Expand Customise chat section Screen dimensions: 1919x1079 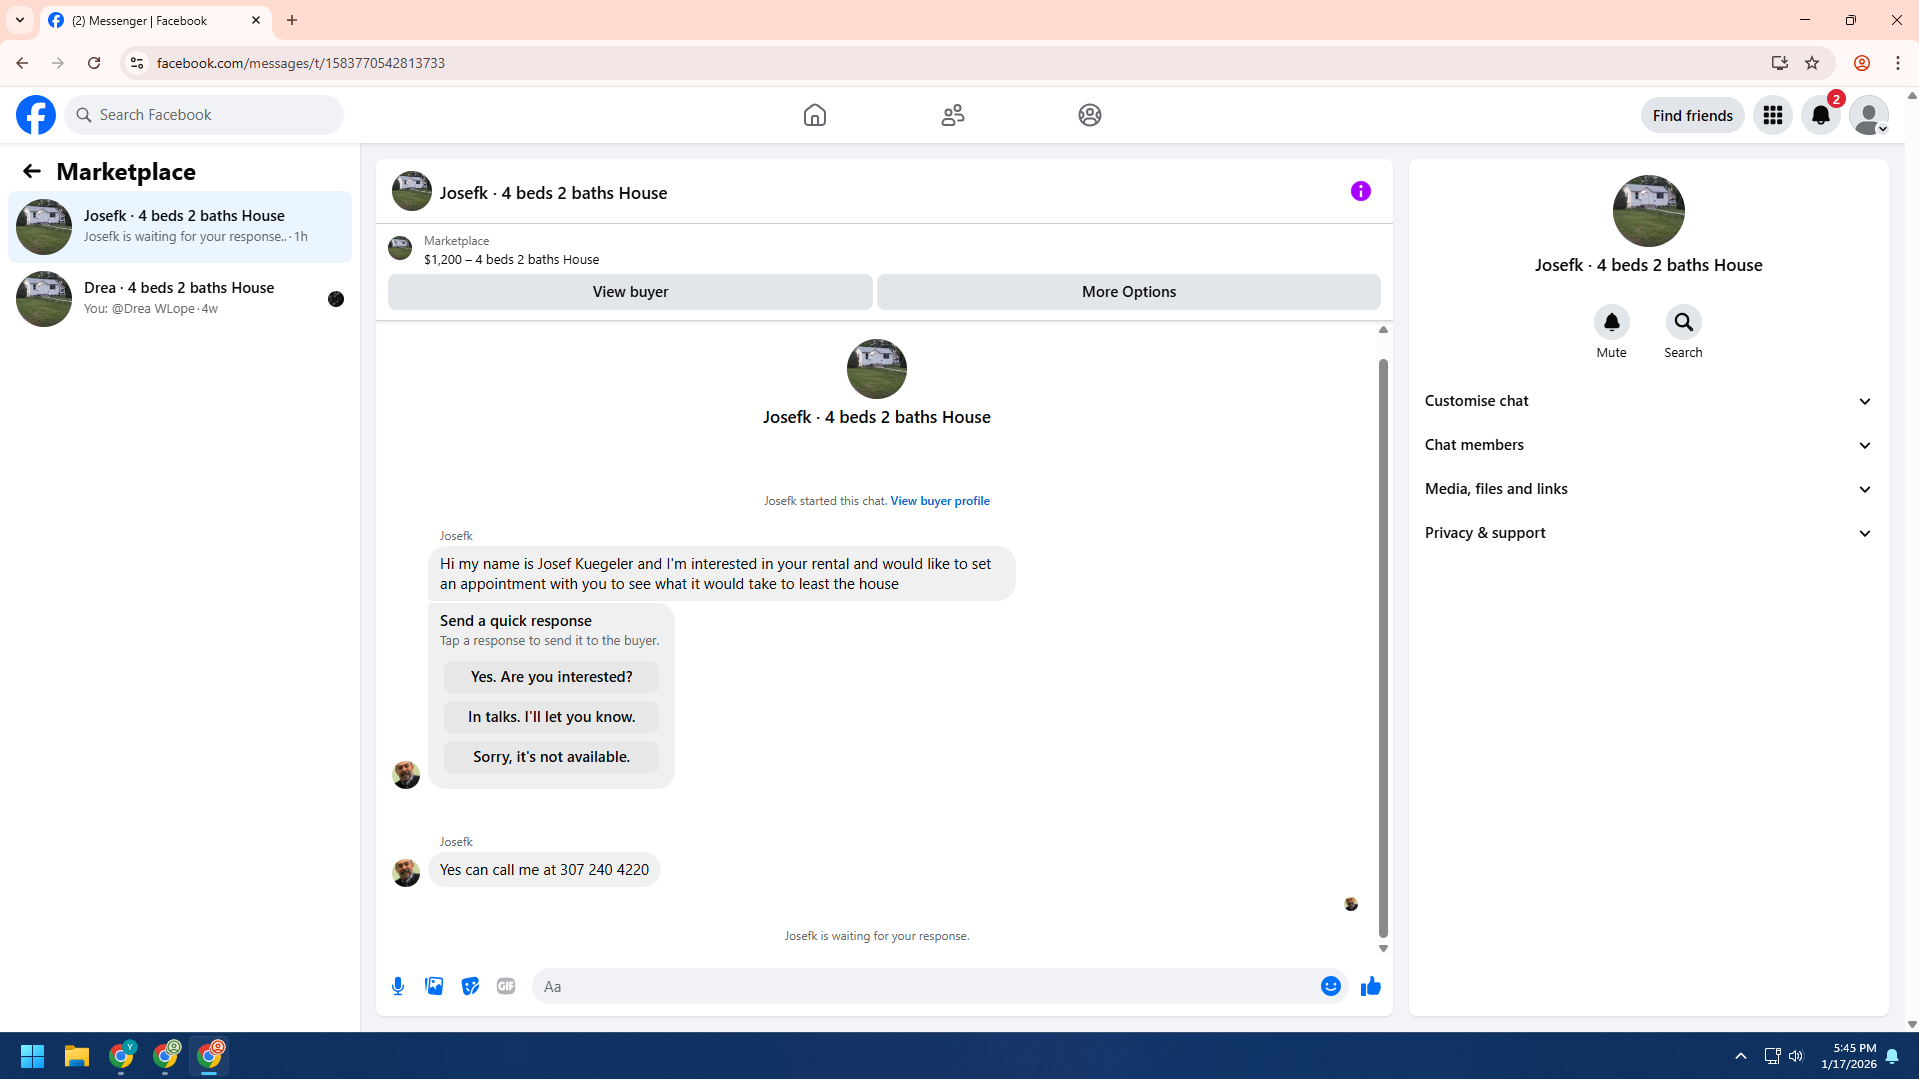pyautogui.click(x=1648, y=401)
